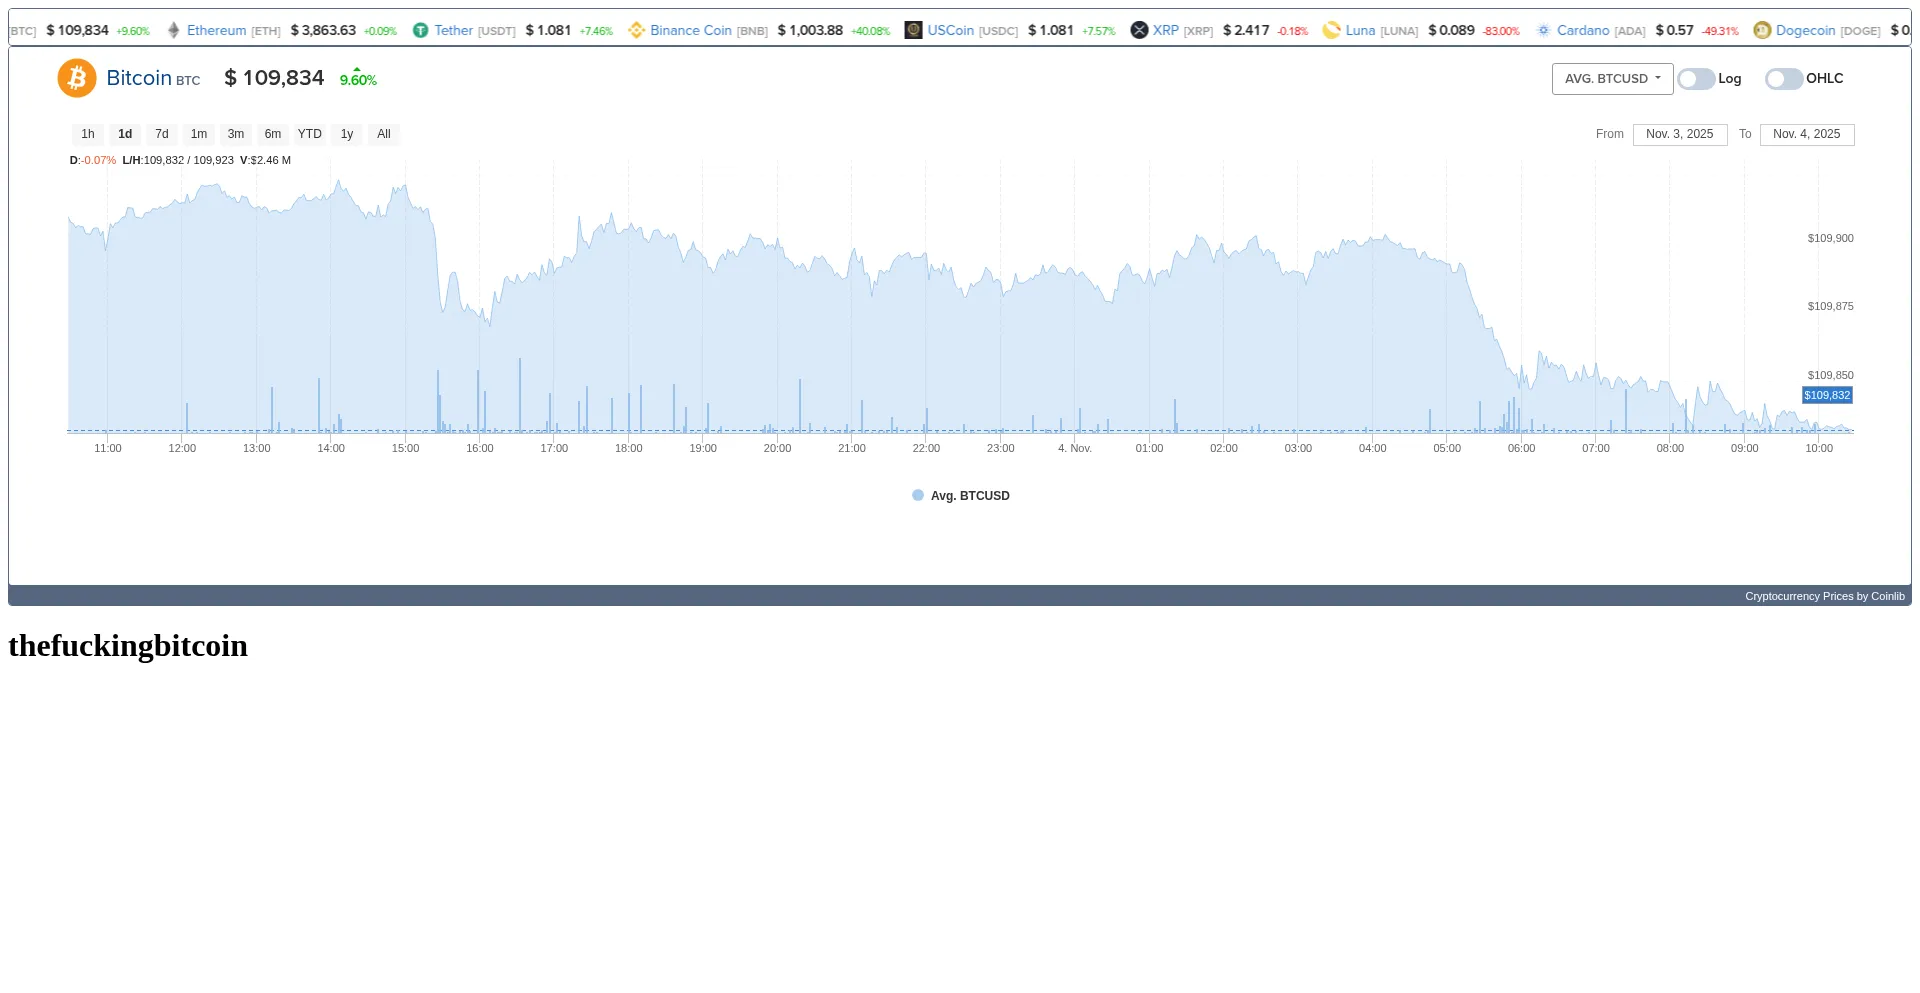
Task: Switch chart range to 7d
Action: tap(162, 134)
